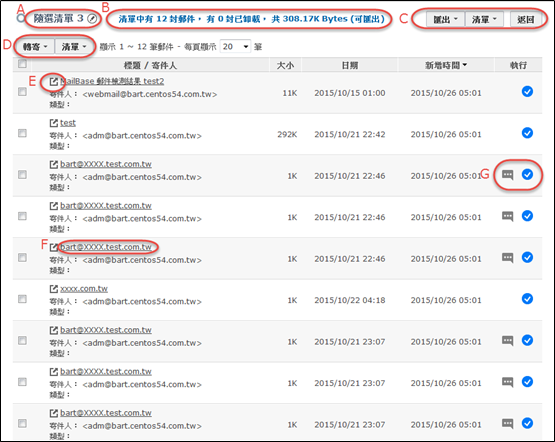This screenshot has width=555, height=442.
Task: Select checkbox of second 22:46 mail row
Action: [22, 216]
